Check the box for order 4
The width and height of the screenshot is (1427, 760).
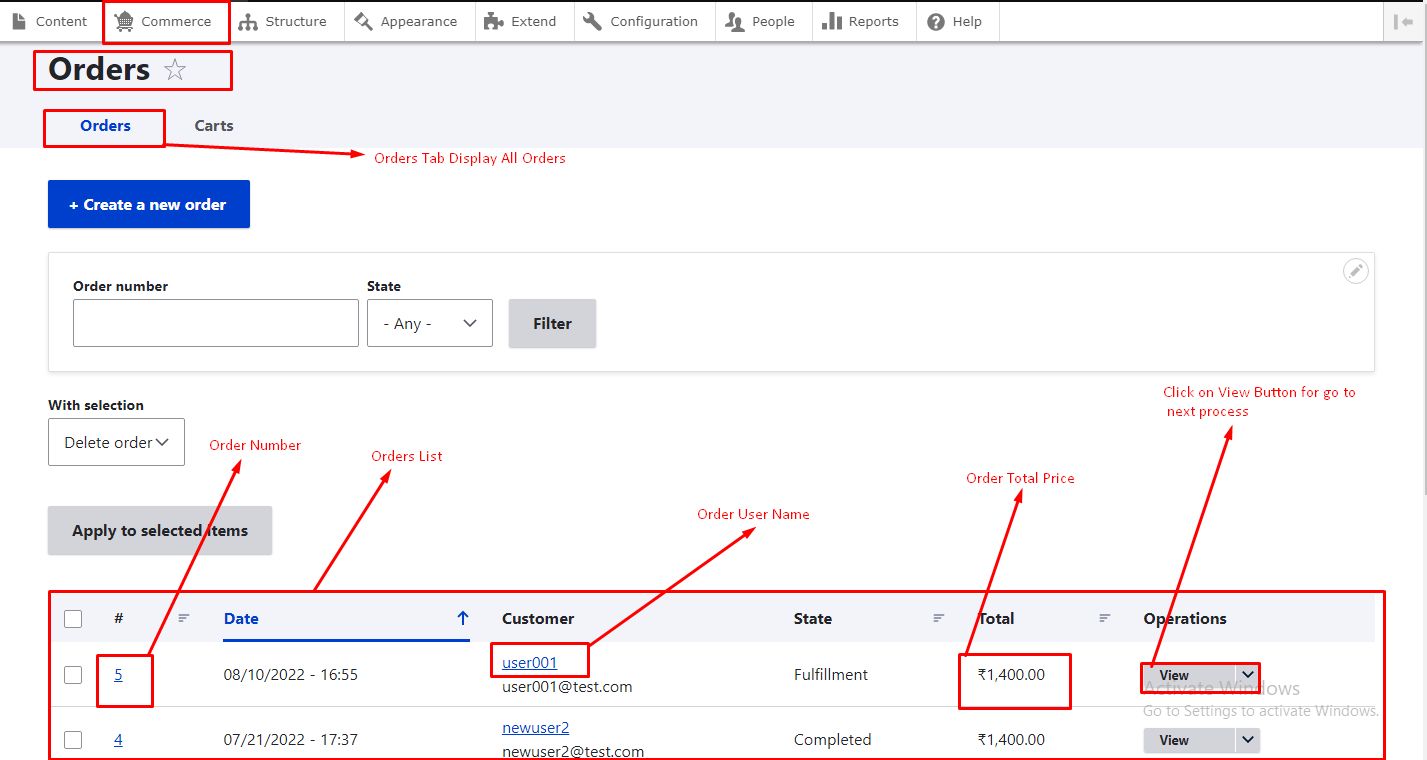(73, 740)
